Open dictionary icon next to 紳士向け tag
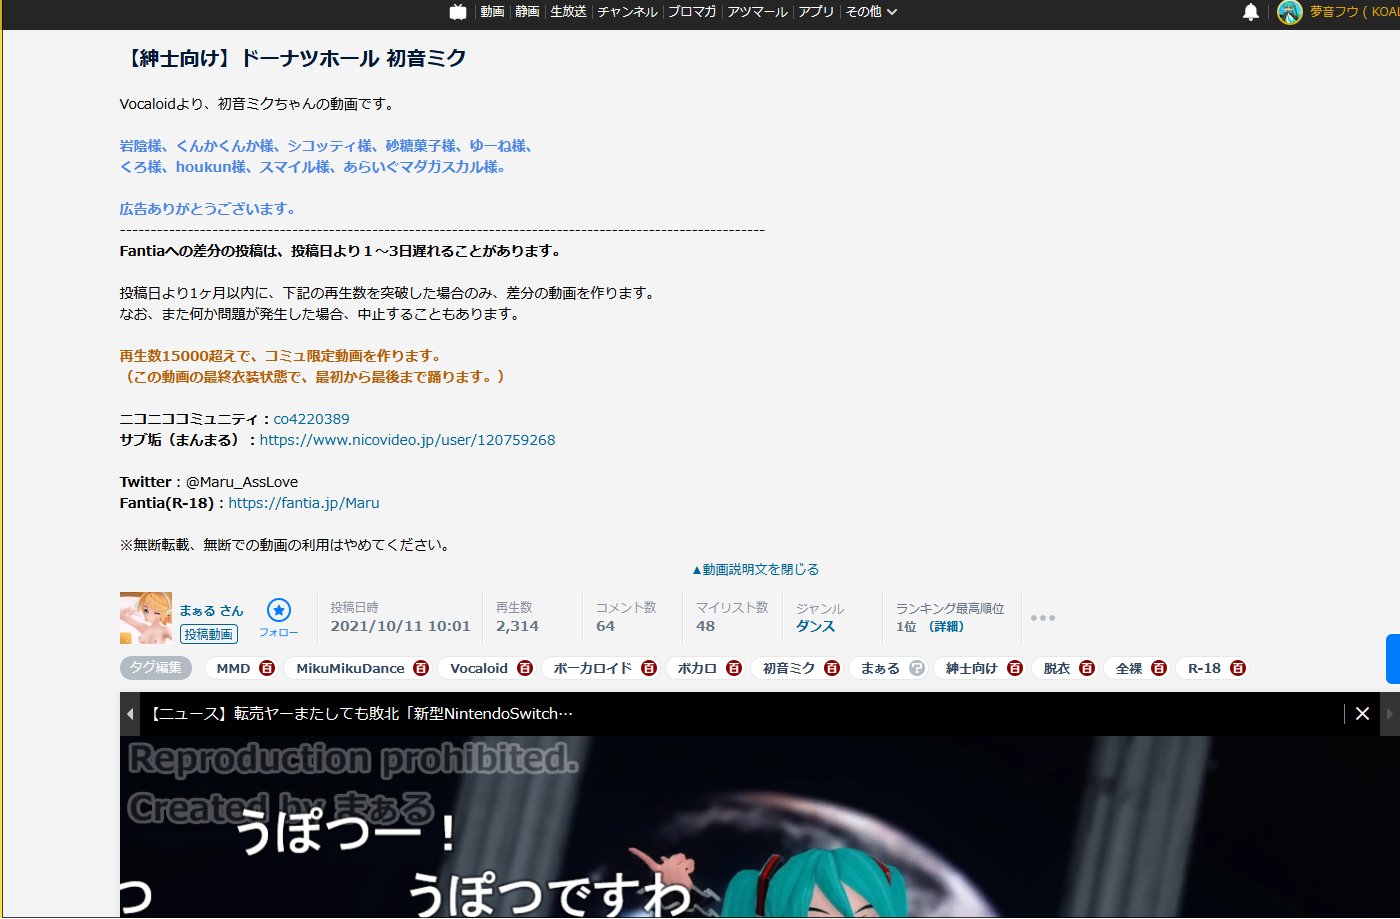1400x919 pixels. [1015, 668]
